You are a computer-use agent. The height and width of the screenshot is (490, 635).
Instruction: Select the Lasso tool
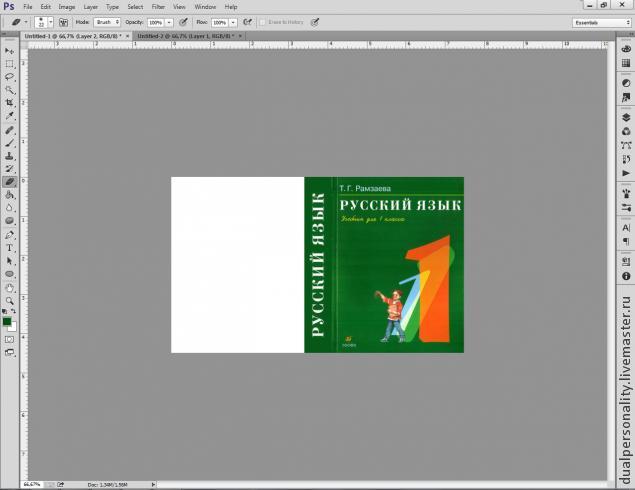pyautogui.click(x=10, y=76)
